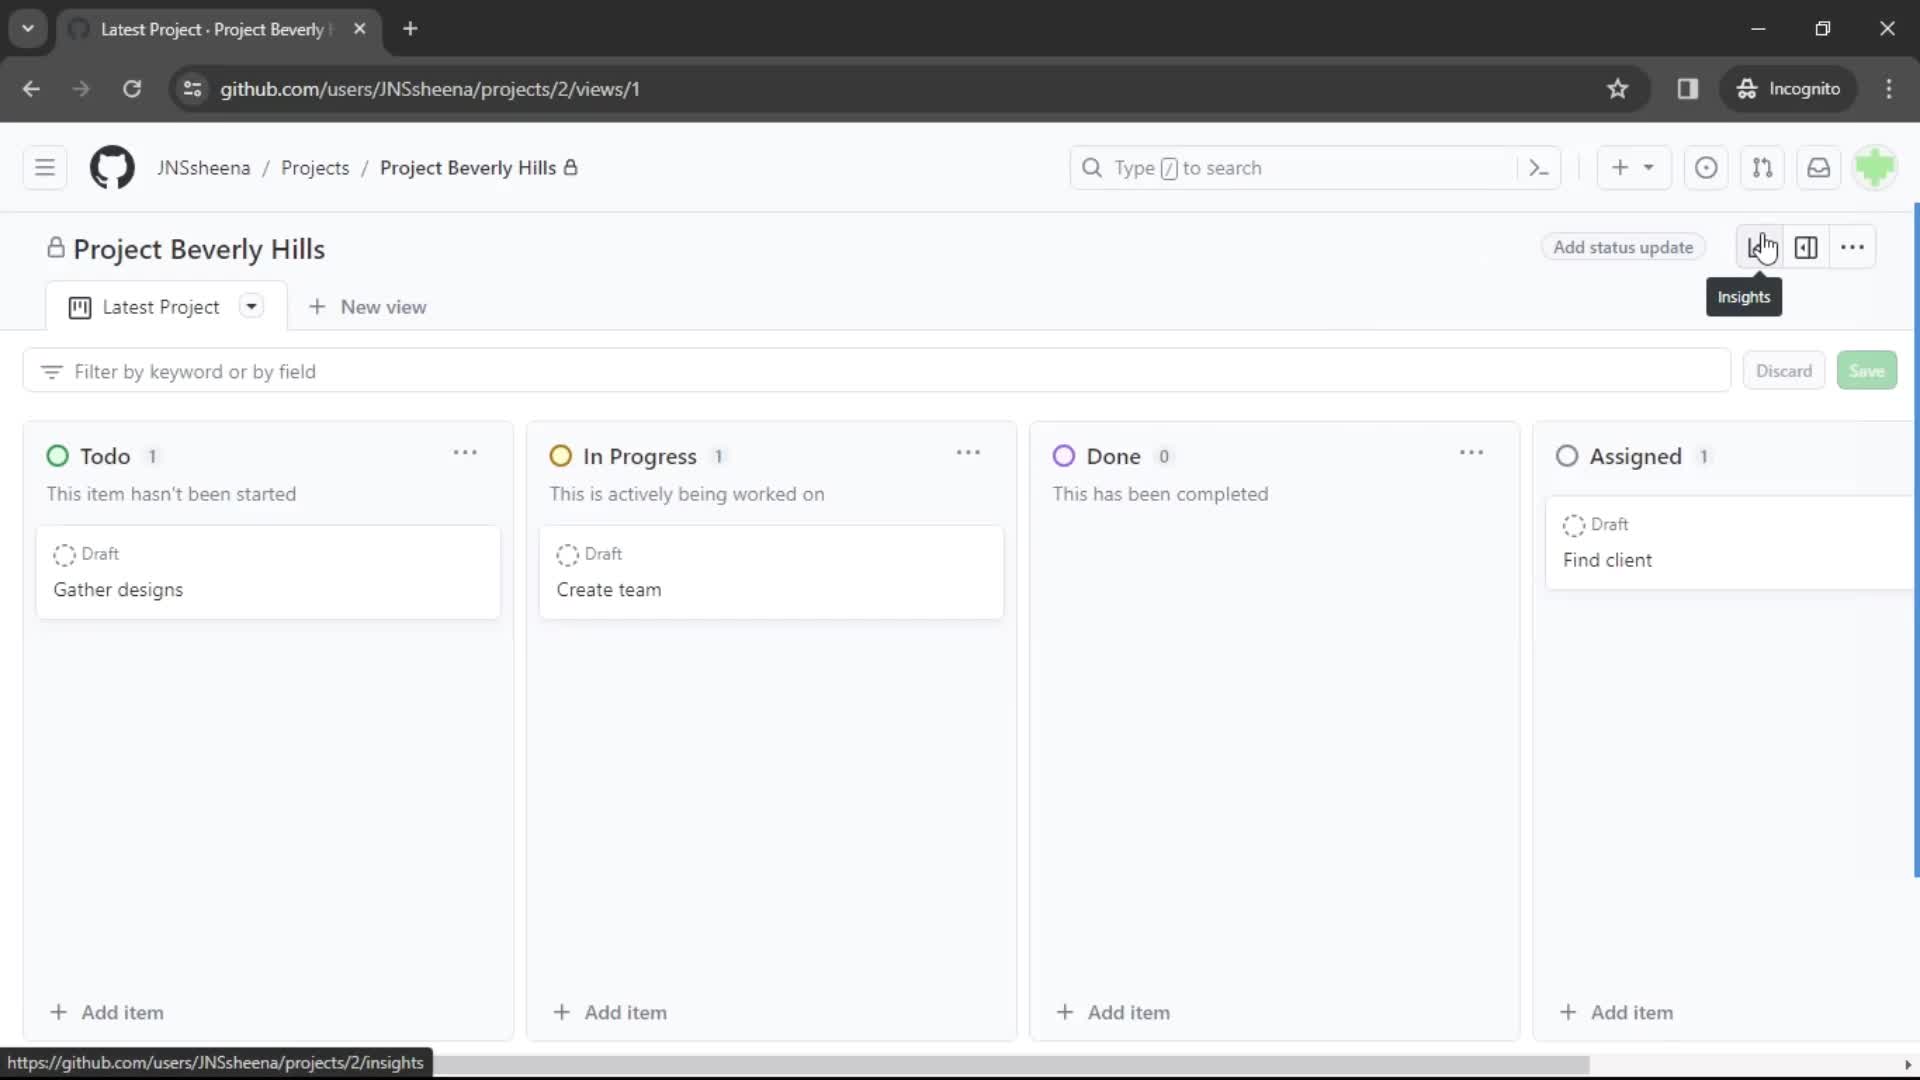Toggle Assigned status circle indicator
This screenshot has height=1080, width=1920.
(1567, 456)
